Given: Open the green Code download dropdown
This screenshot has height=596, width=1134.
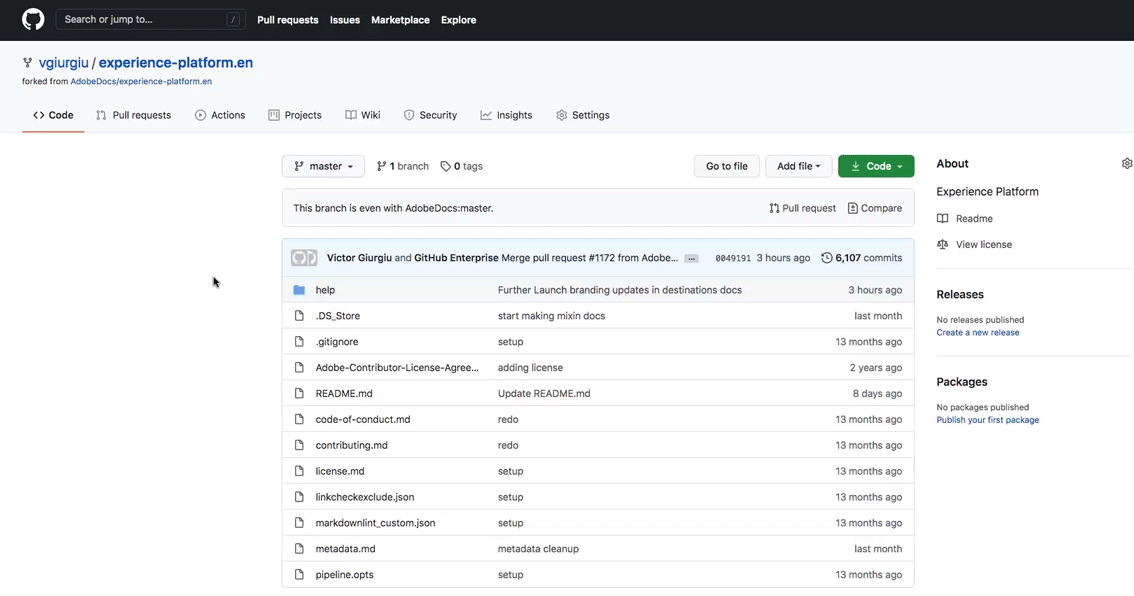Looking at the screenshot, I should pos(876,167).
